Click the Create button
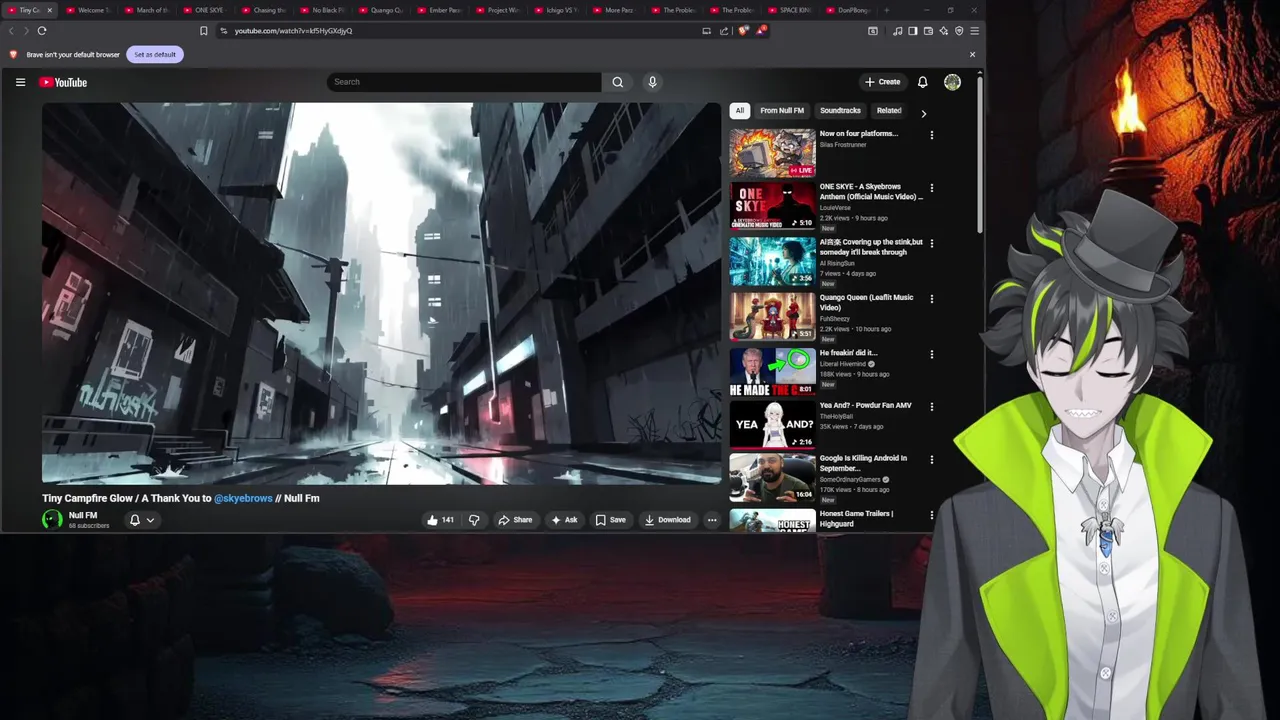 [x=882, y=82]
